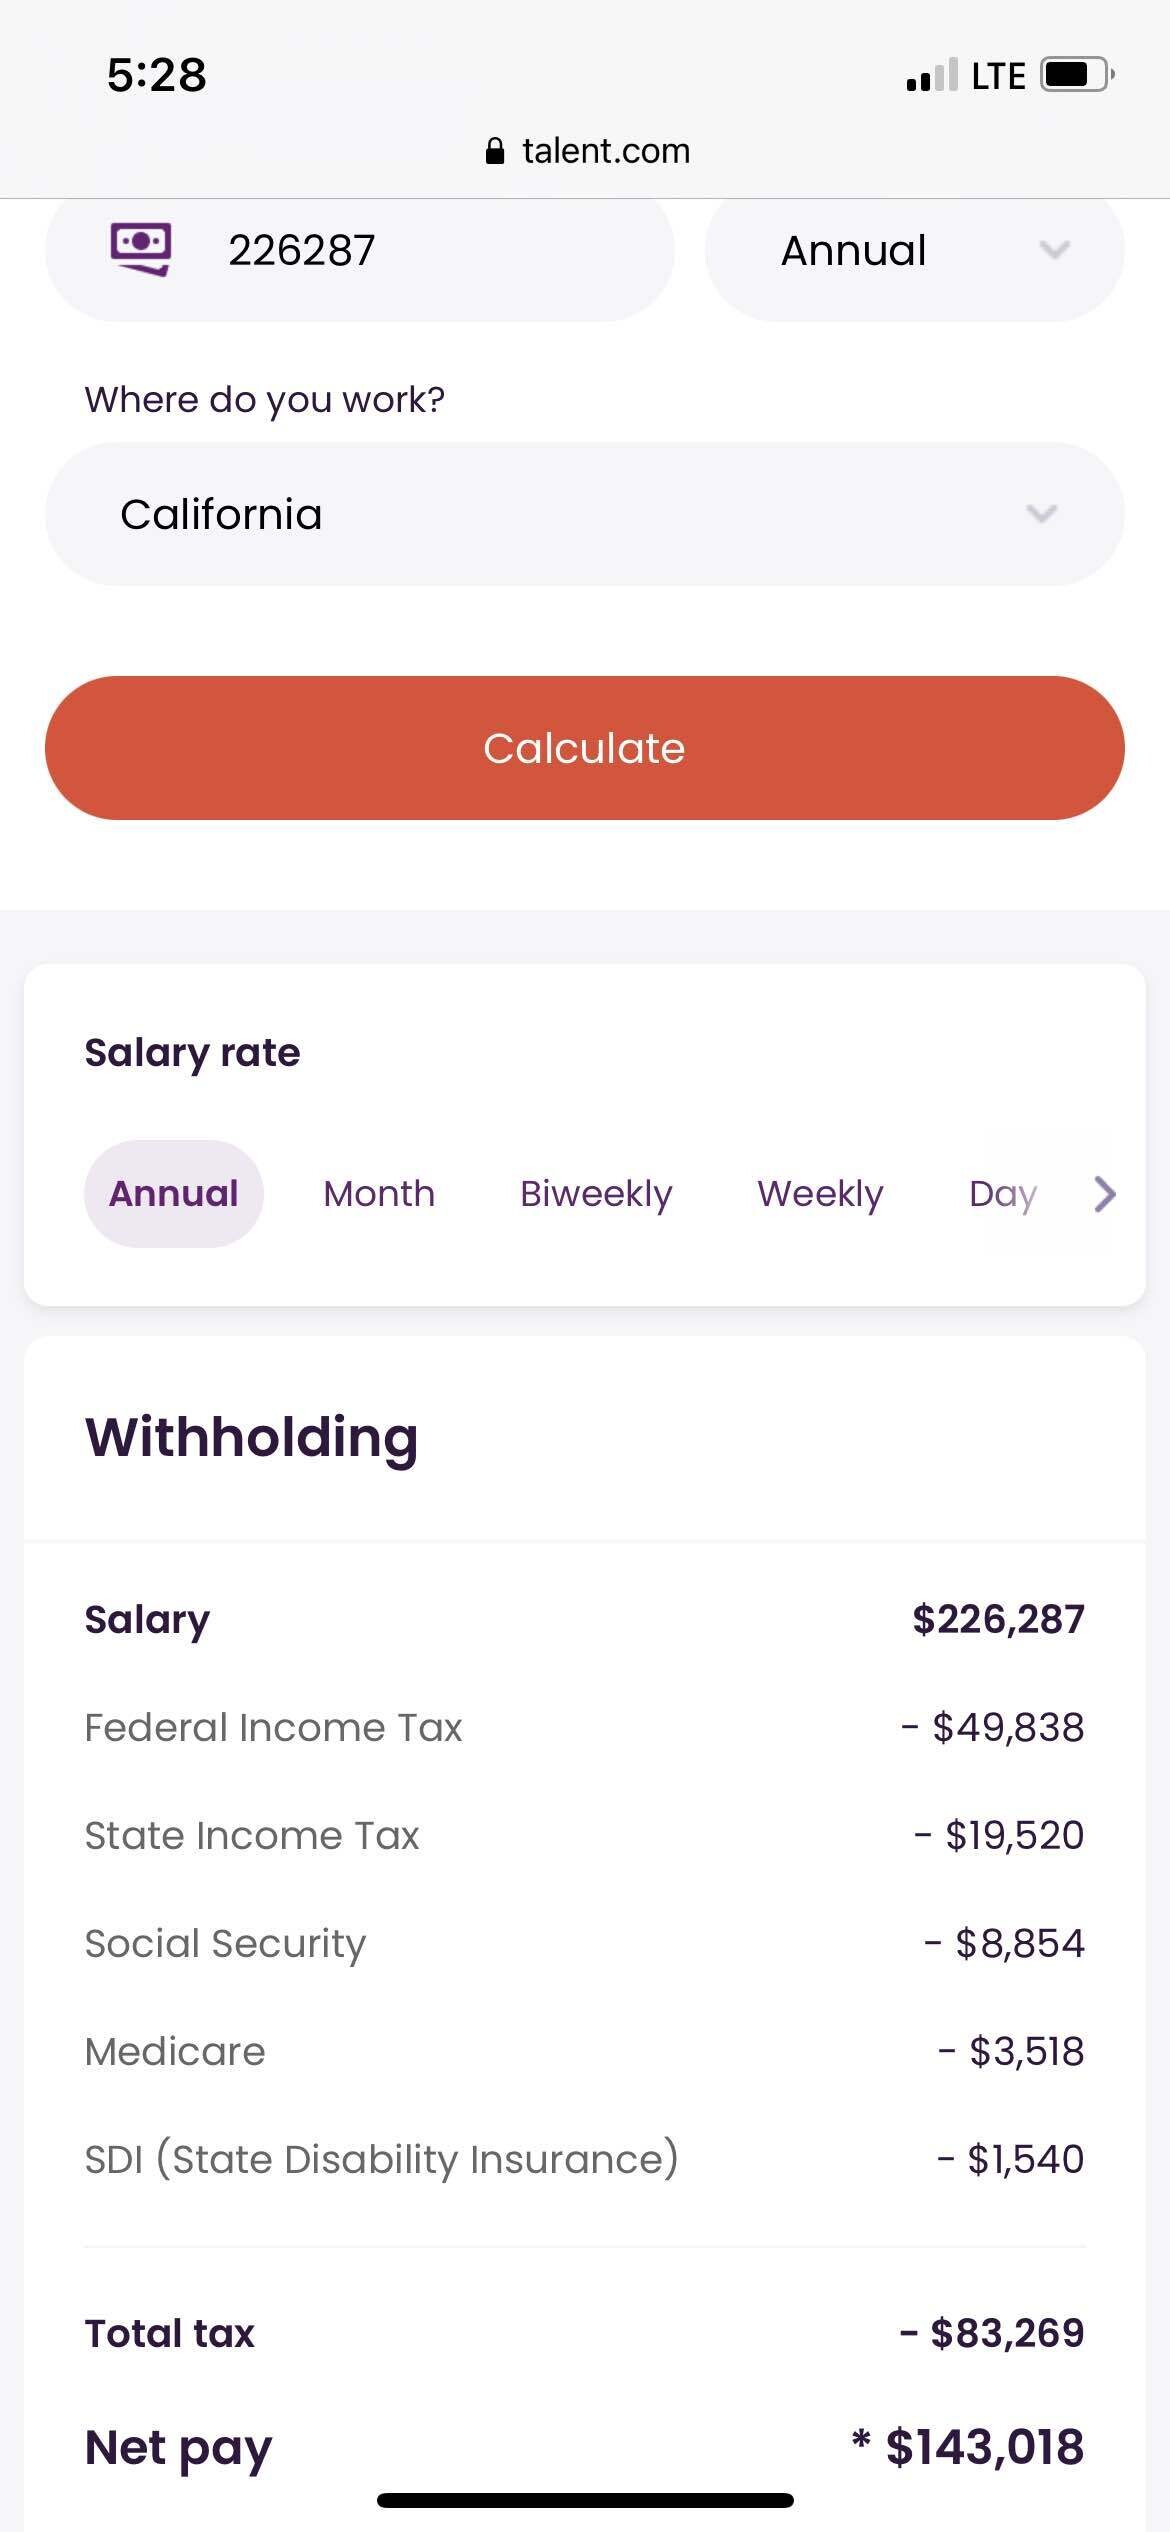This screenshot has width=1170, height=2532.
Task: Click the battery icon
Action: (1072, 73)
